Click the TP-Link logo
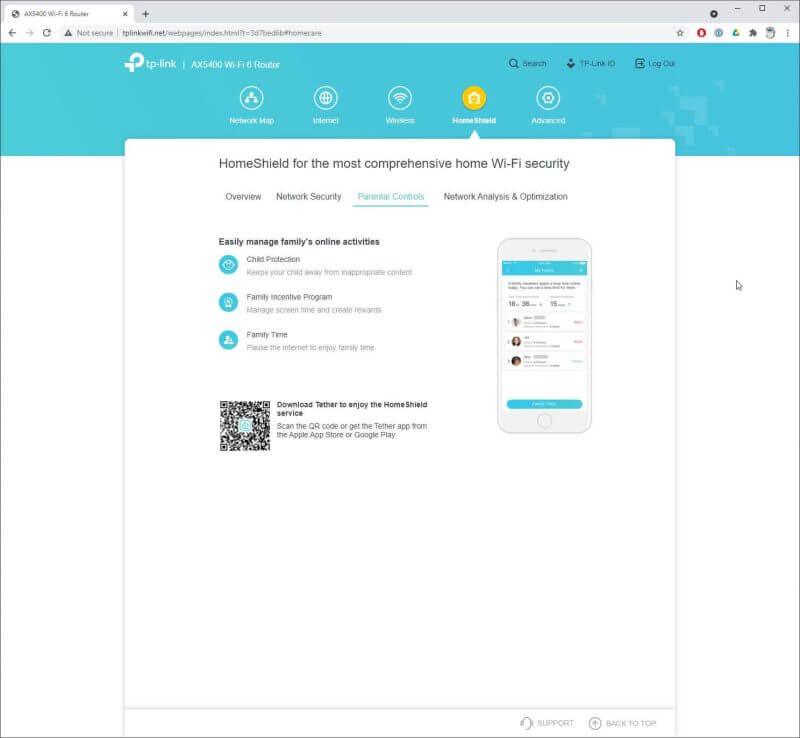The image size is (800, 738). pos(151,63)
